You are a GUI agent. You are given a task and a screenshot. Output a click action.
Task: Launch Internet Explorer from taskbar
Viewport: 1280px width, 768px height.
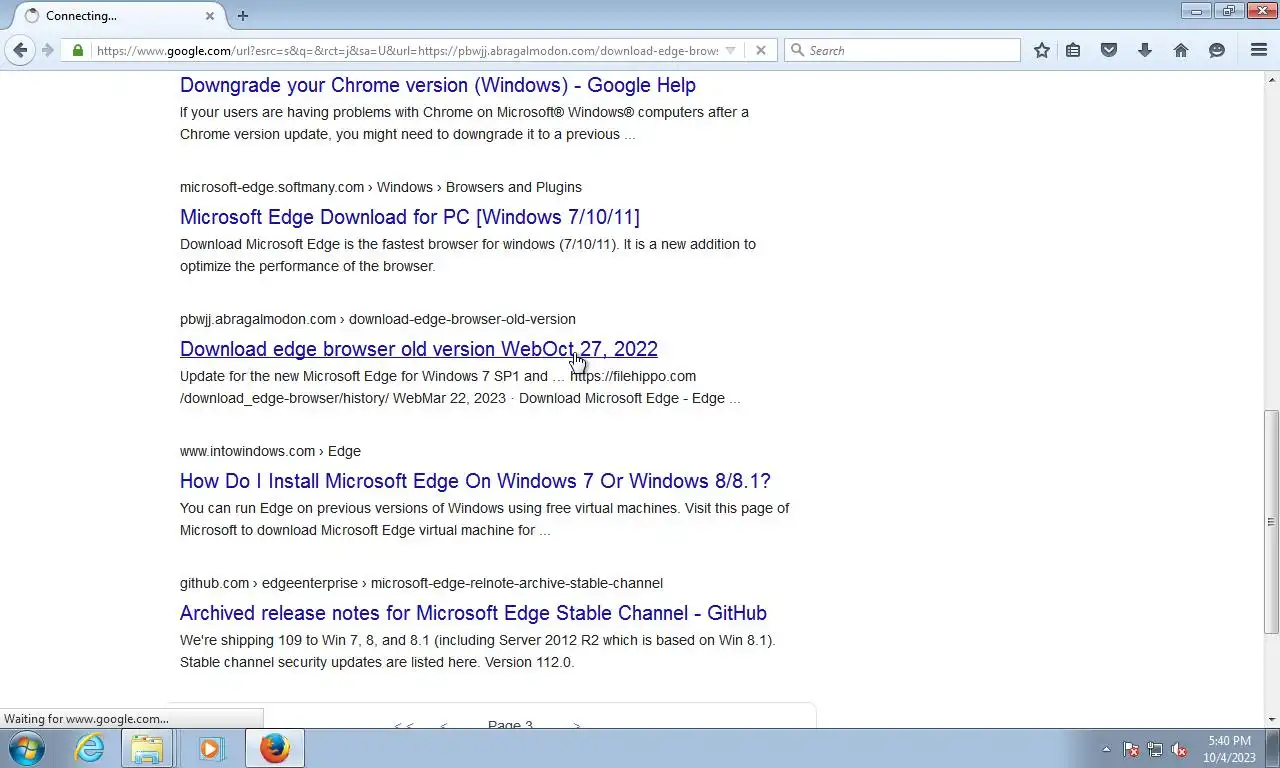click(89, 748)
